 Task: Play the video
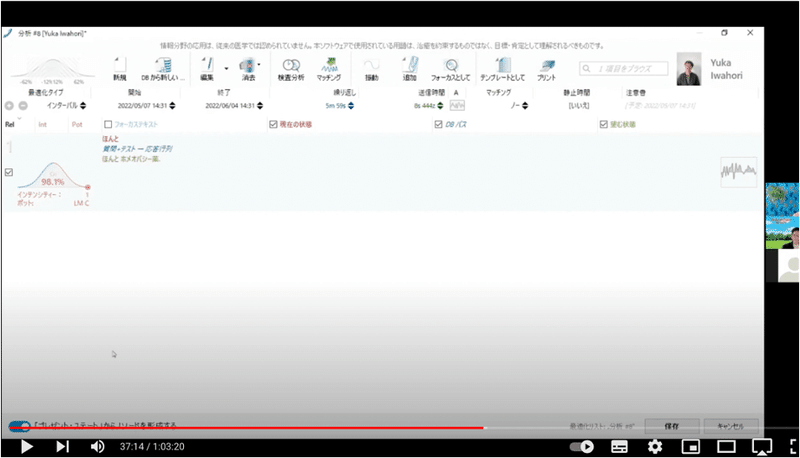click(27, 447)
